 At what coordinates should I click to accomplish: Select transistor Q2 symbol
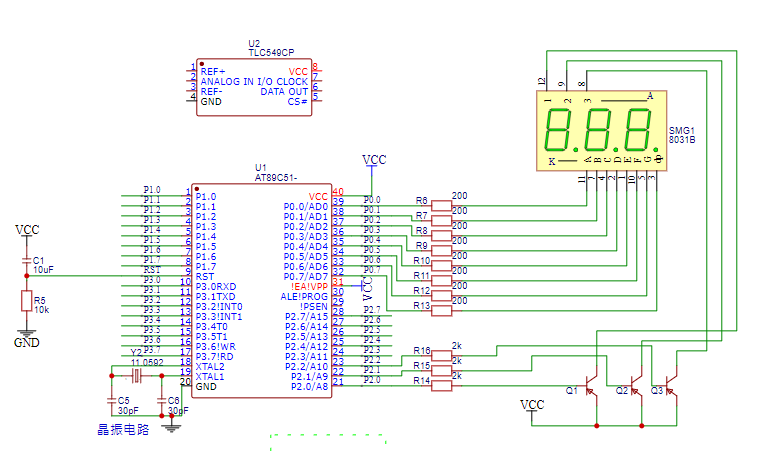pyautogui.click(x=636, y=386)
